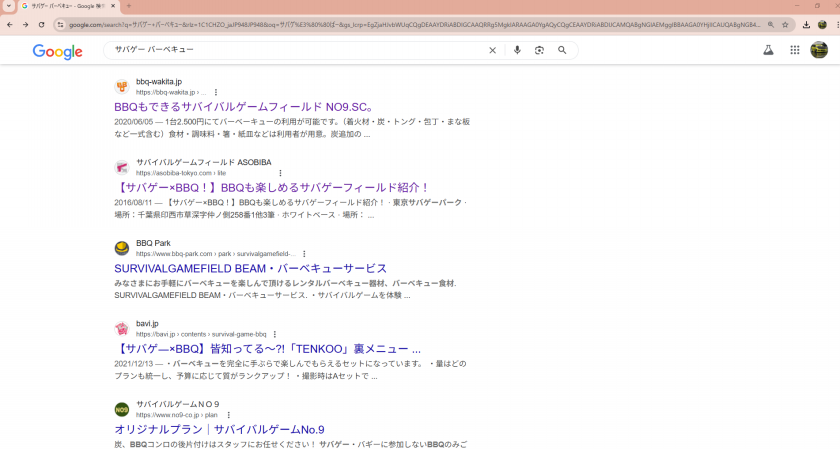
Task: Clear the search box with the X icon
Action: point(492,50)
